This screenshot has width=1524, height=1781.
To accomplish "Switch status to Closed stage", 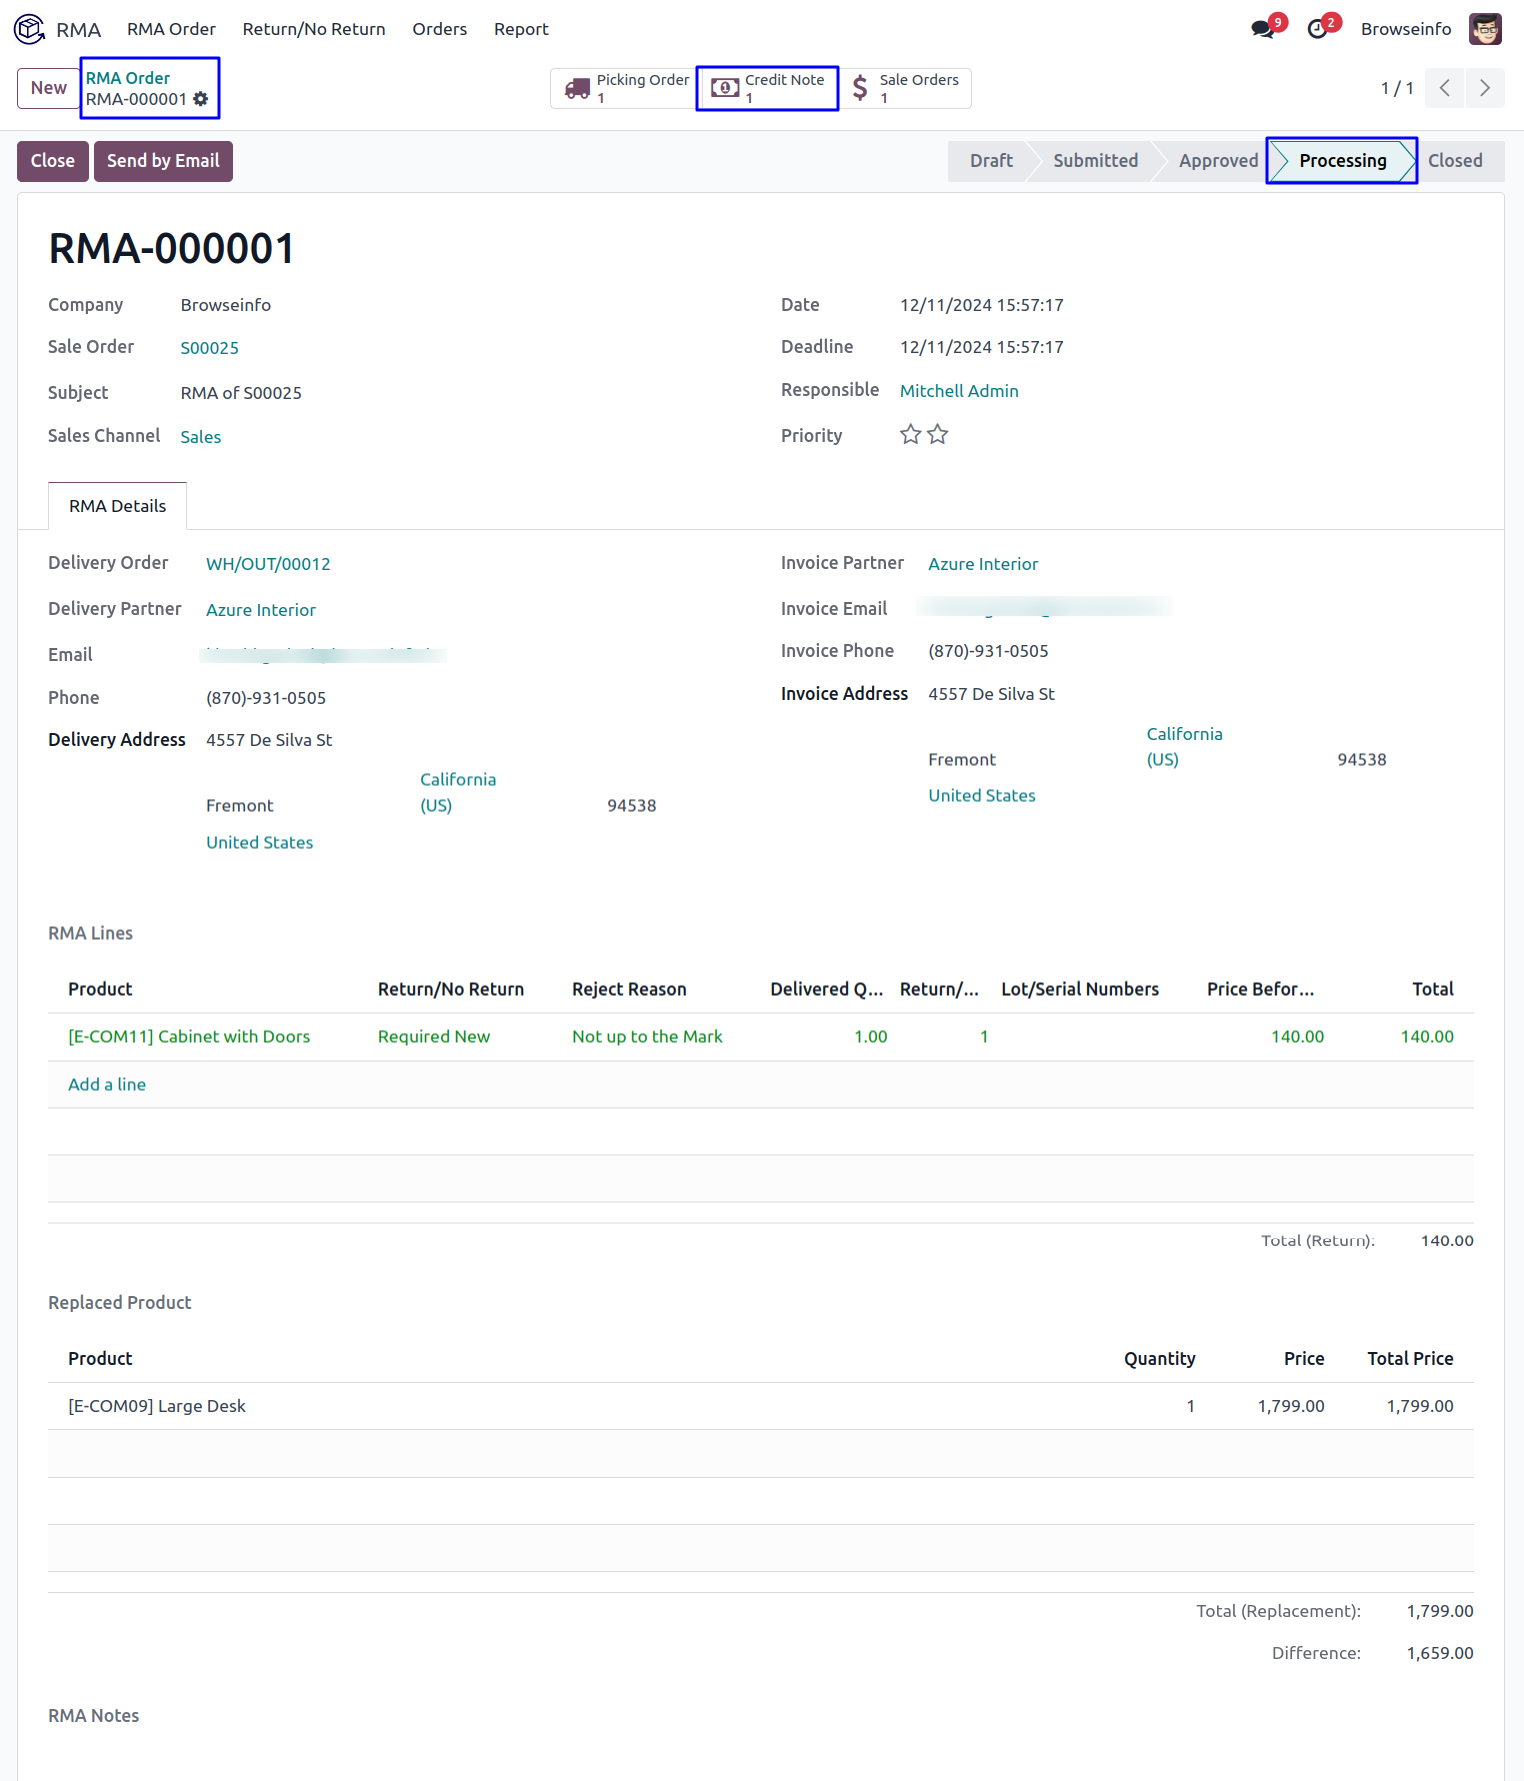I will pos(1454,161).
